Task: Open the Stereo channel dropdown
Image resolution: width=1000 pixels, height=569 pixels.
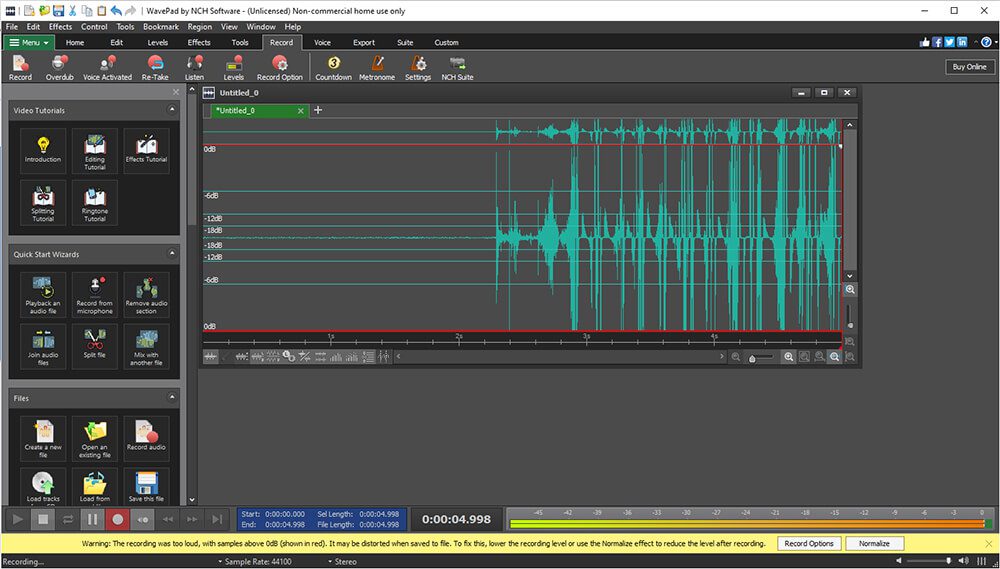Action: 342,562
